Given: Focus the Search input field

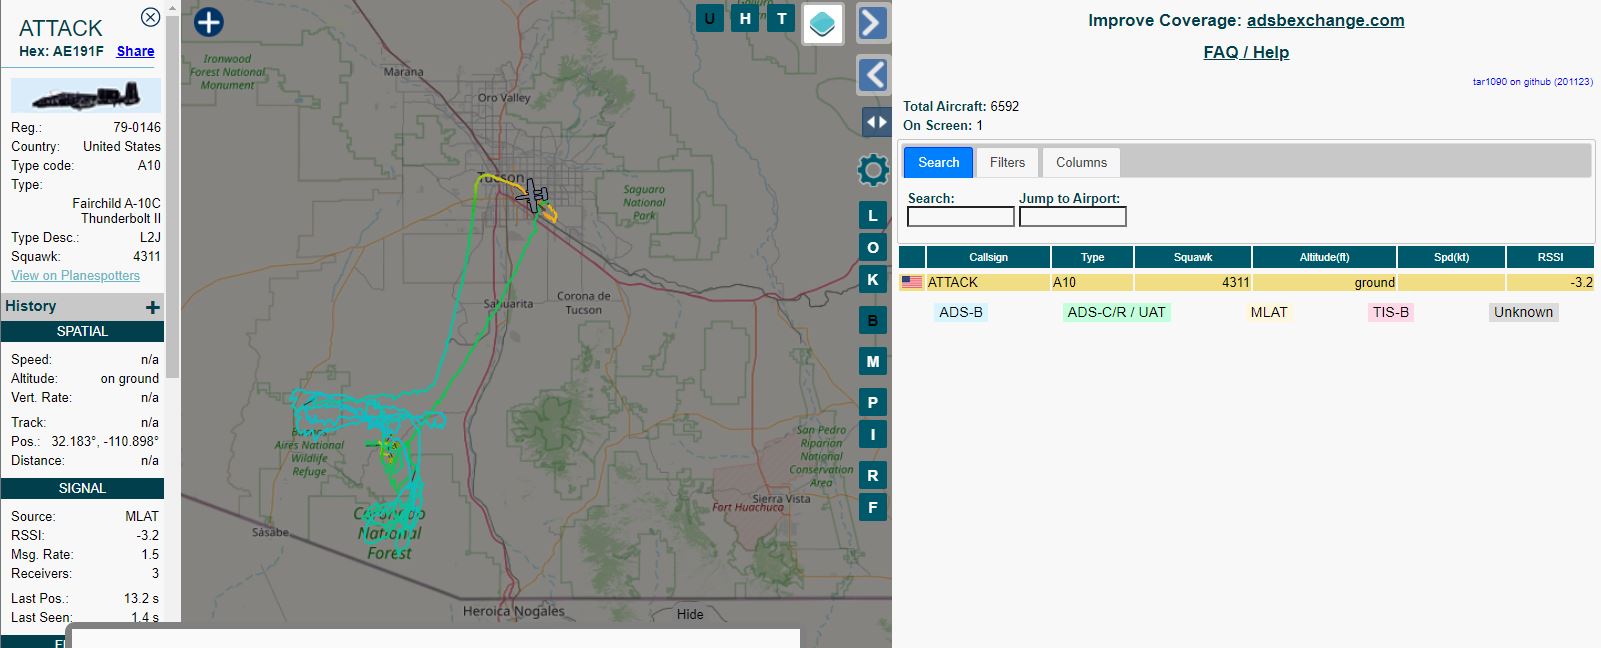Looking at the screenshot, I should coord(960,216).
